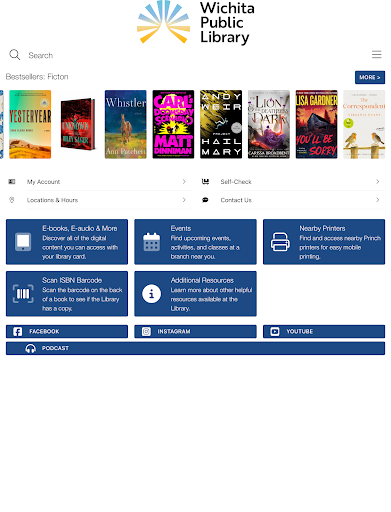Open the Contact Us menu row
The width and height of the screenshot is (391, 512).
pos(292,200)
